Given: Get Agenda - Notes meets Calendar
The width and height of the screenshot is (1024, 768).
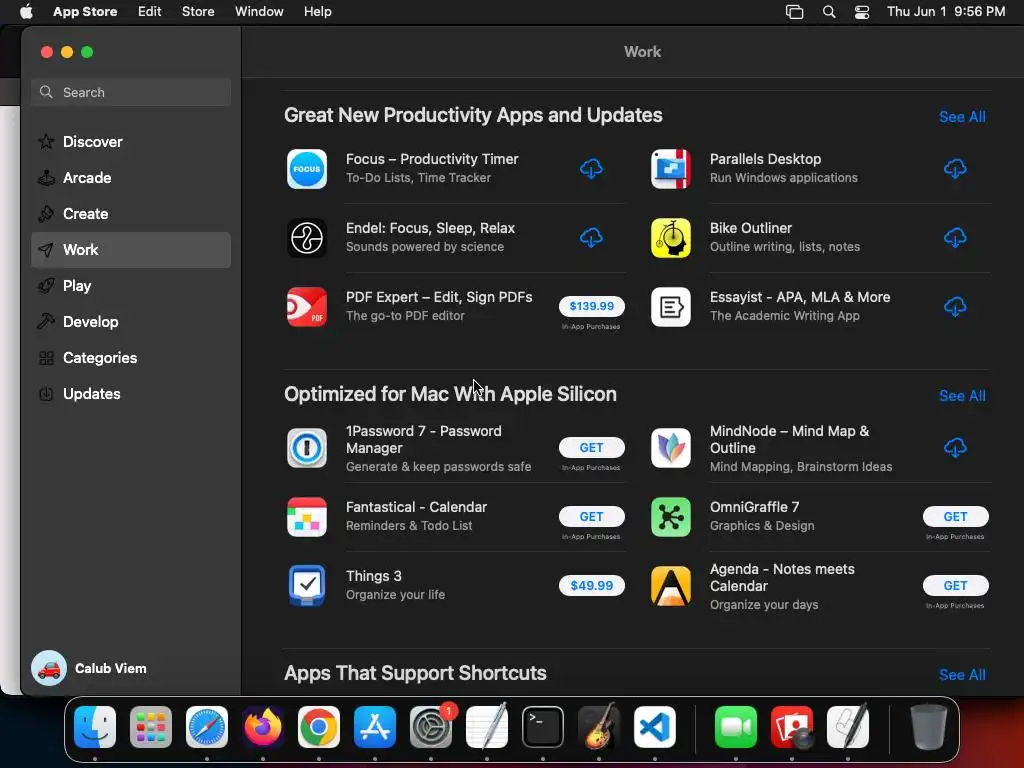Looking at the screenshot, I should tap(955, 586).
